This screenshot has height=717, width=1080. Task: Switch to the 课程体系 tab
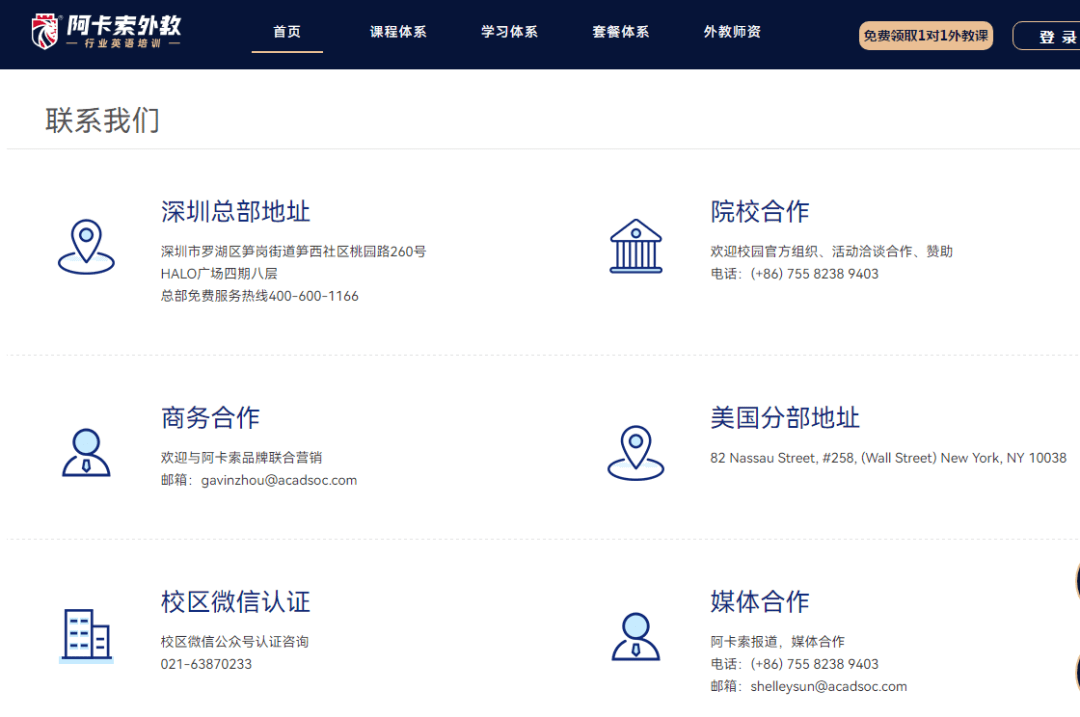pyautogui.click(x=397, y=31)
